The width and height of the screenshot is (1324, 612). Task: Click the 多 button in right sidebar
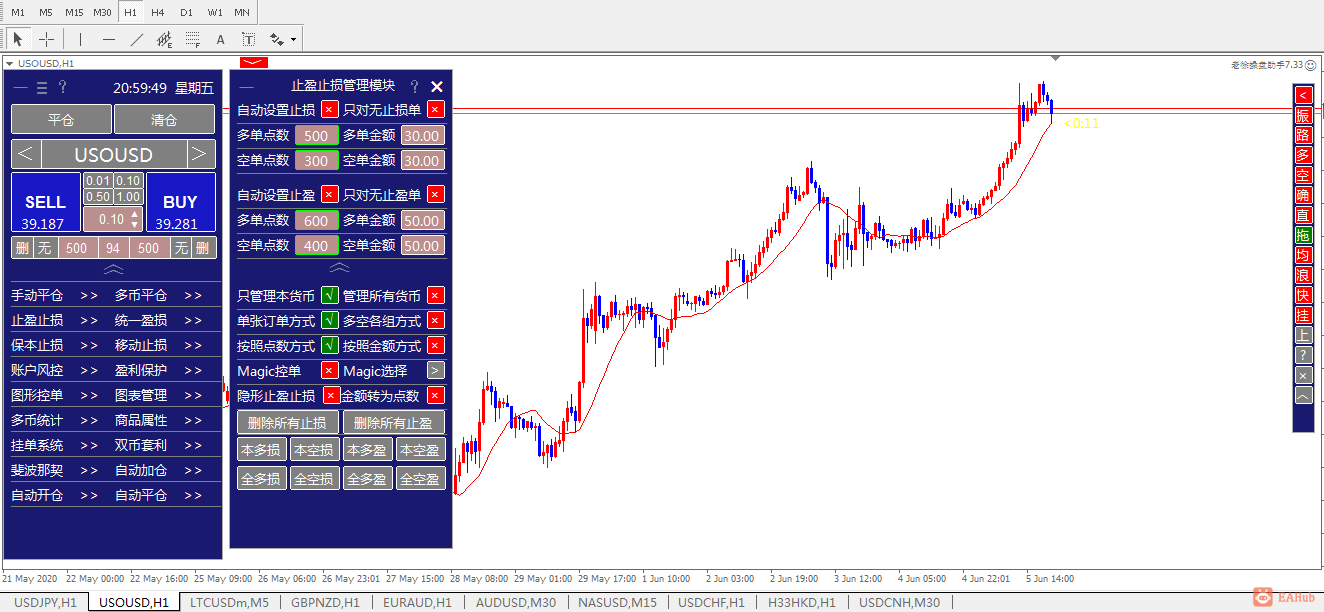pos(1303,154)
